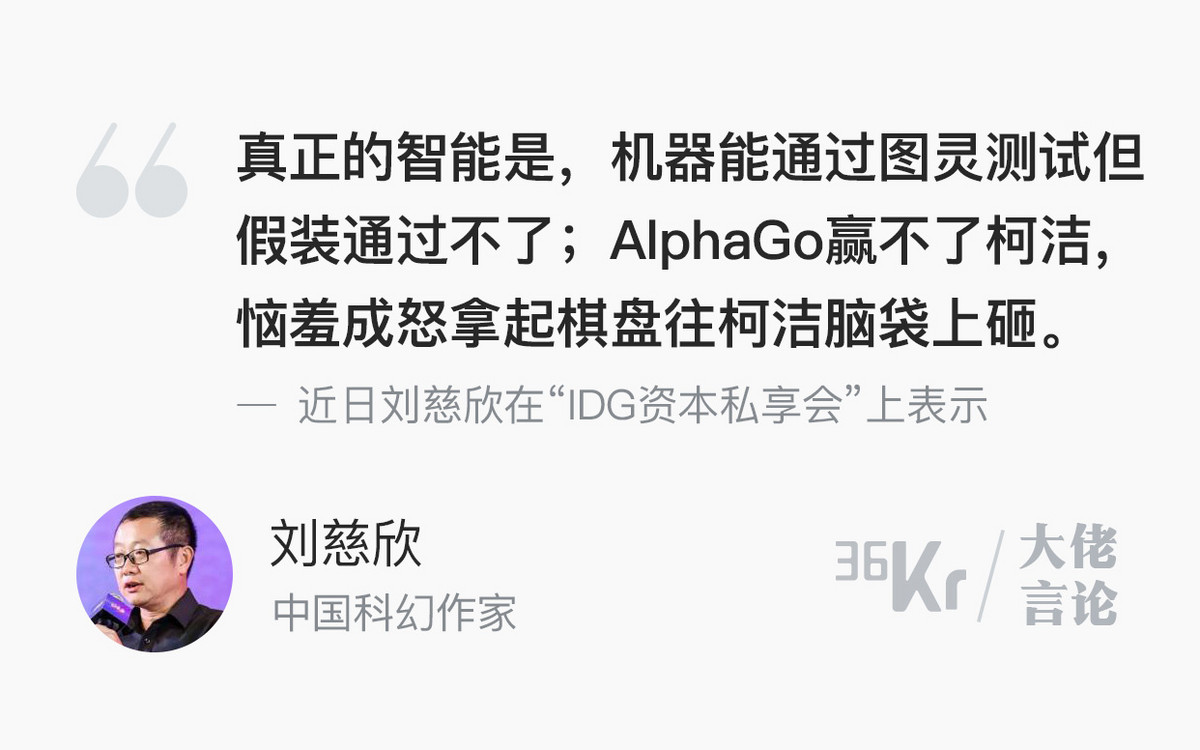Click the 36Kr logo
1200x750 pixels.
(x=901, y=575)
